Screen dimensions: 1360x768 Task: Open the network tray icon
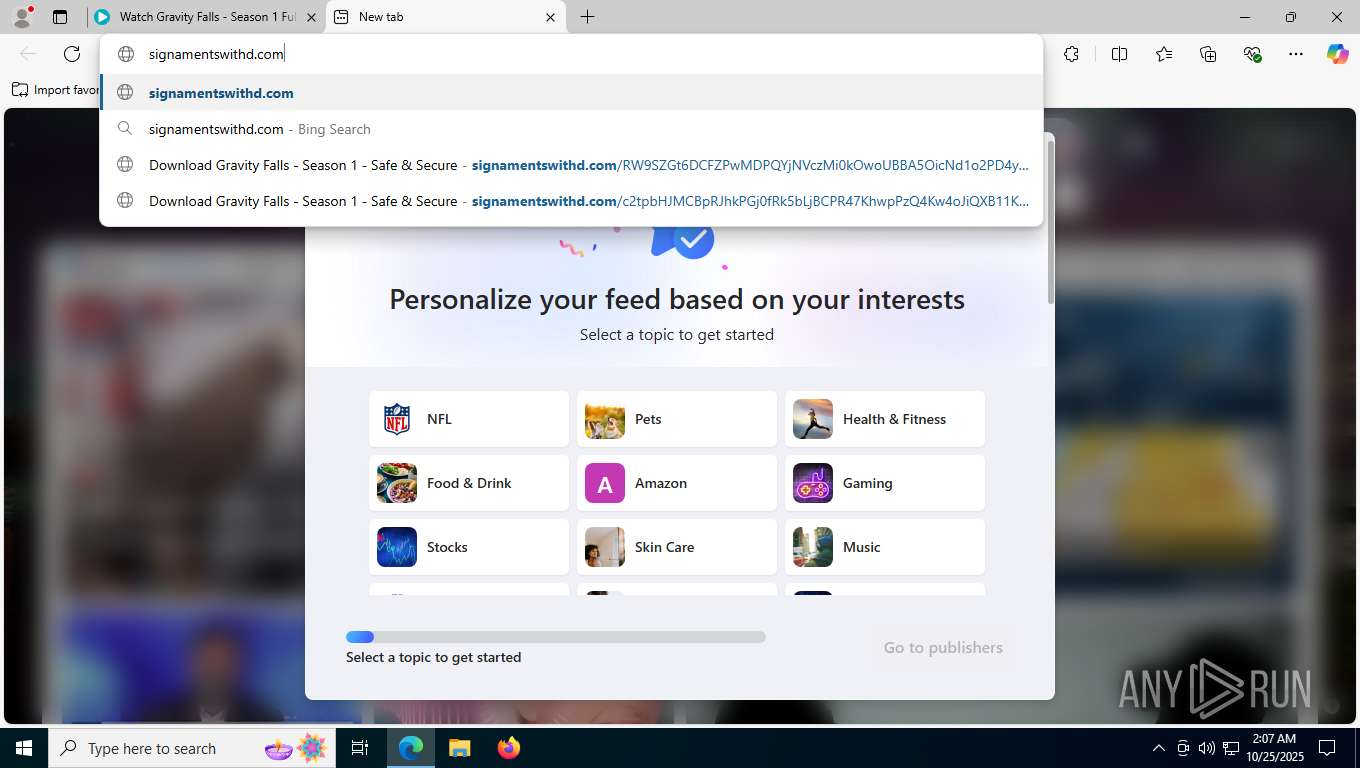(x=1231, y=748)
